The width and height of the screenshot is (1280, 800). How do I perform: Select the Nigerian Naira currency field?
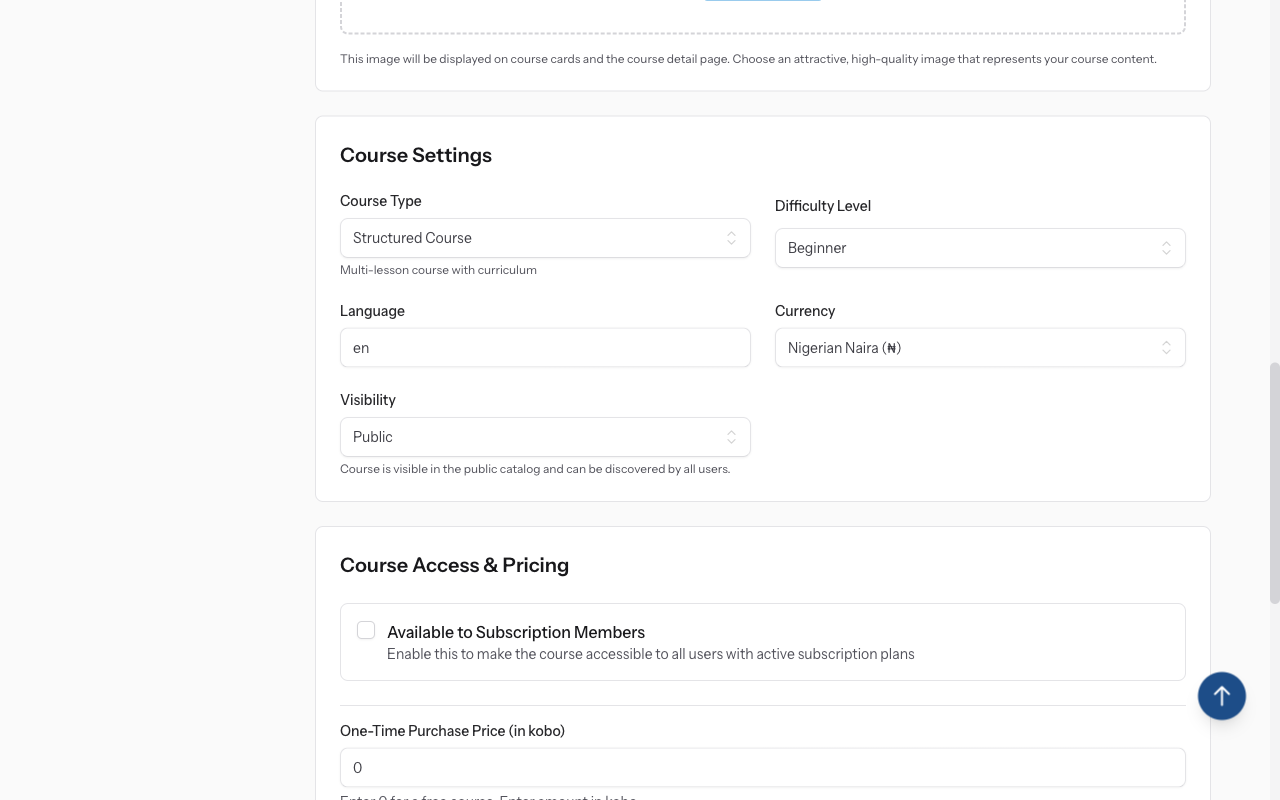(x=980, y=347)
